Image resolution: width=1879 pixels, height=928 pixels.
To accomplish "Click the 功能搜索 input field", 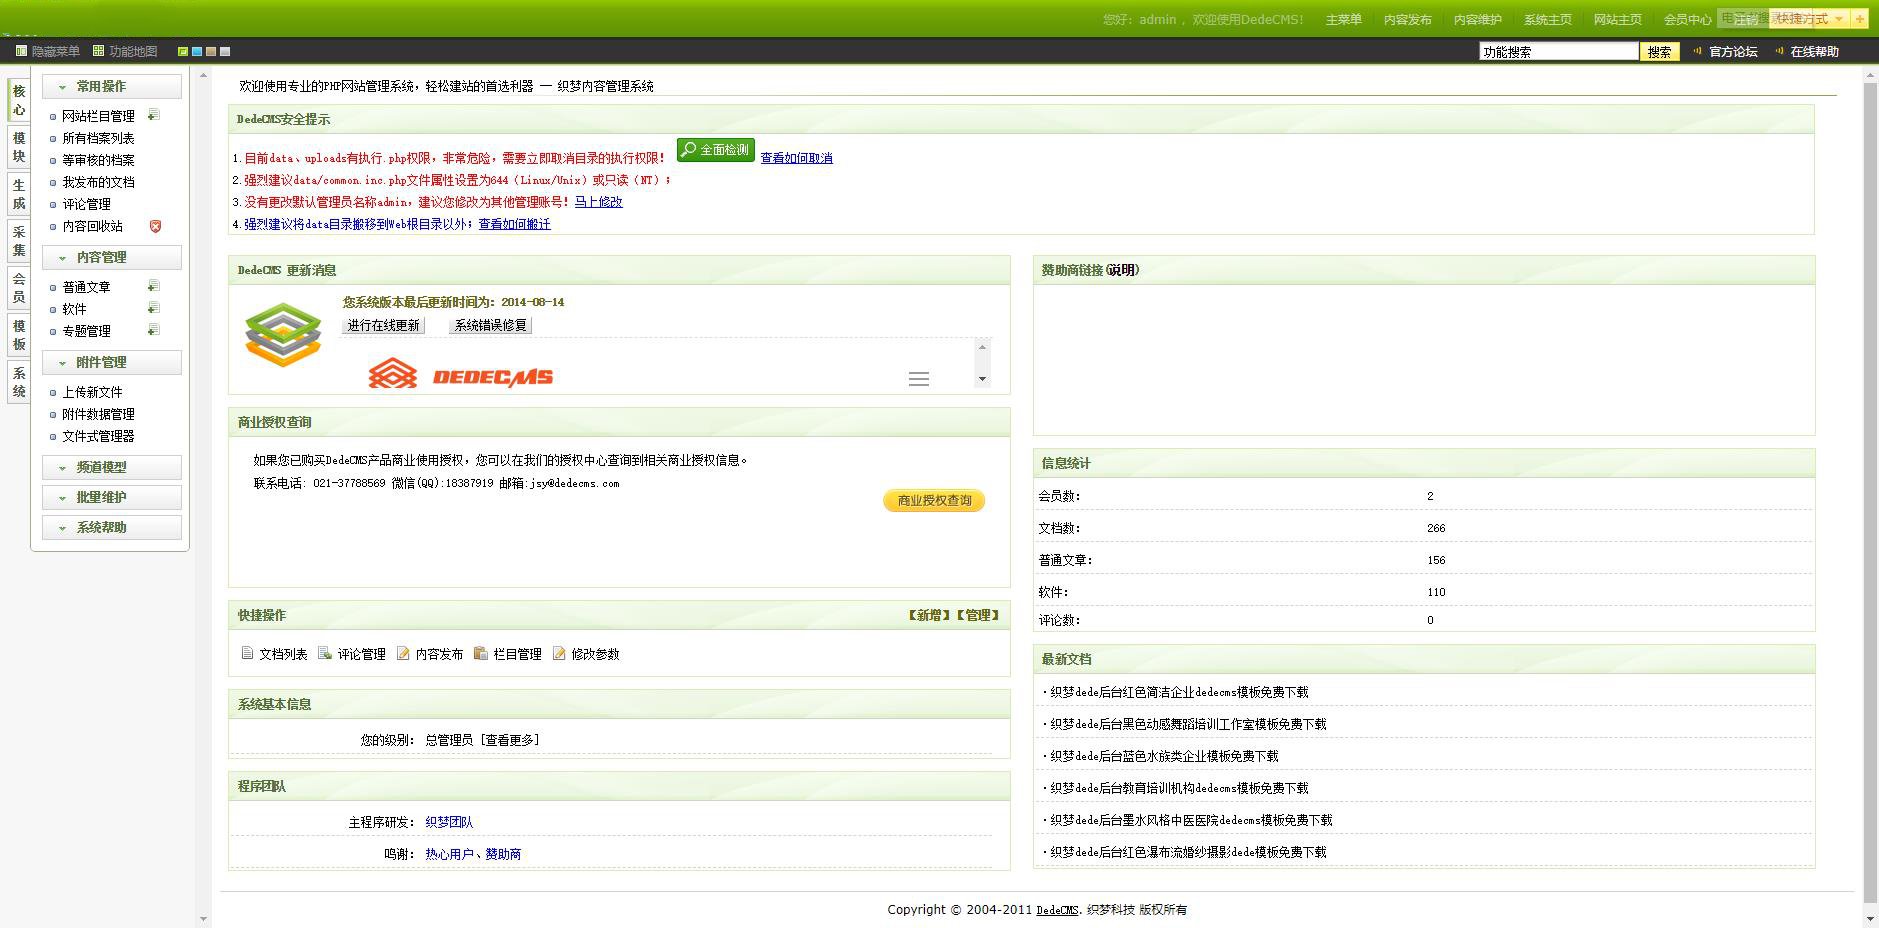I will click(x=1558, y=52).
